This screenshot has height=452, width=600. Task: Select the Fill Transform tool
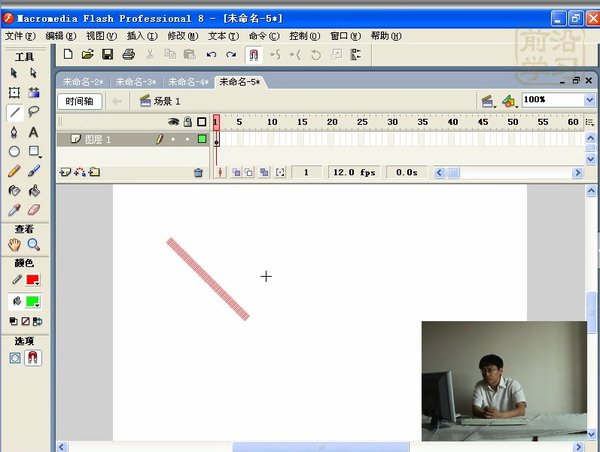click(34, 92)
